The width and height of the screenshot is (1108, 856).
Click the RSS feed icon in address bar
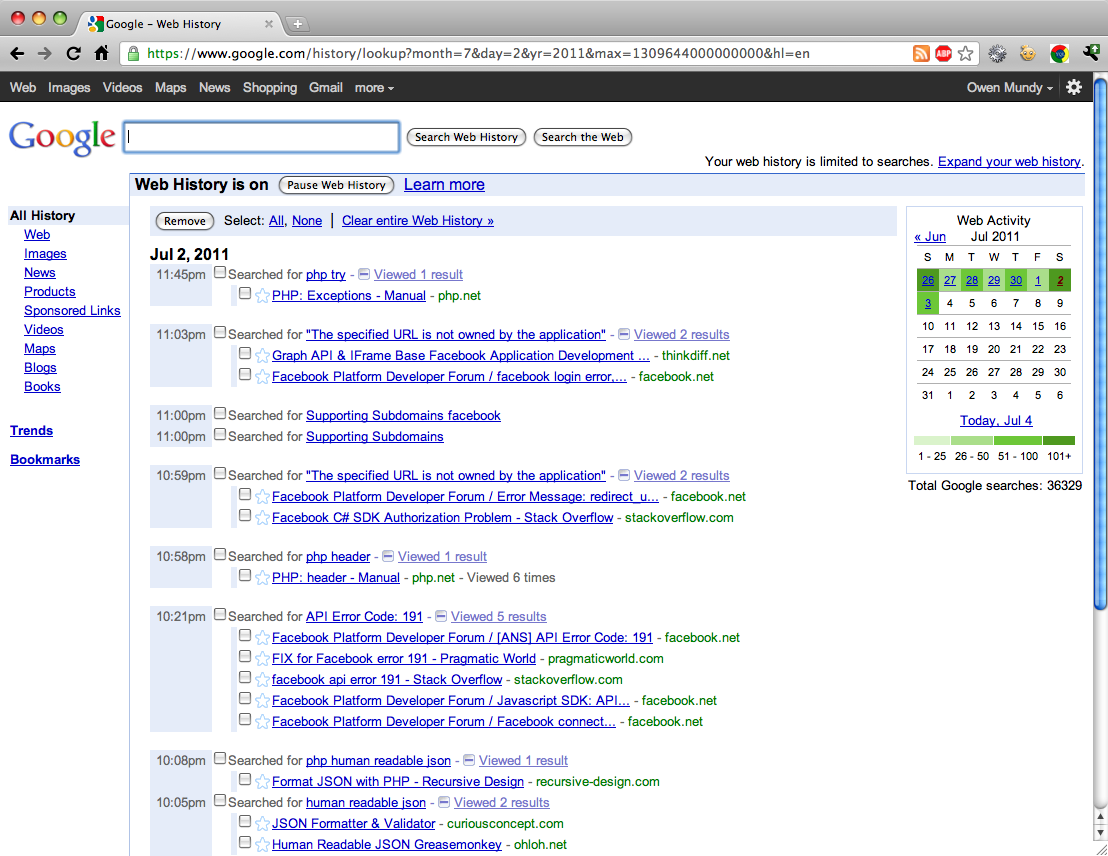point(921,54)
